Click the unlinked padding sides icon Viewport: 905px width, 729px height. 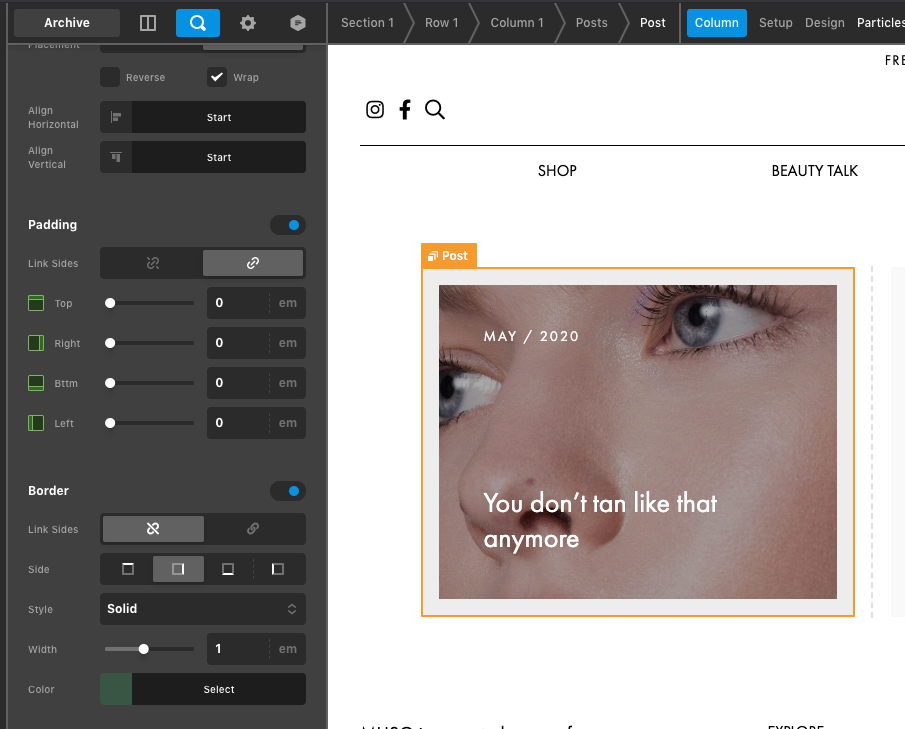[153, 263]
